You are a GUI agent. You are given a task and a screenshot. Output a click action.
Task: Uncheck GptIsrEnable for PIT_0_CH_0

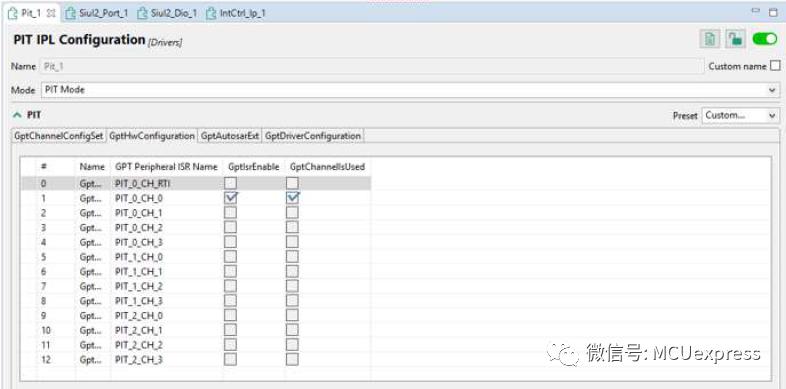coord(231,198)
